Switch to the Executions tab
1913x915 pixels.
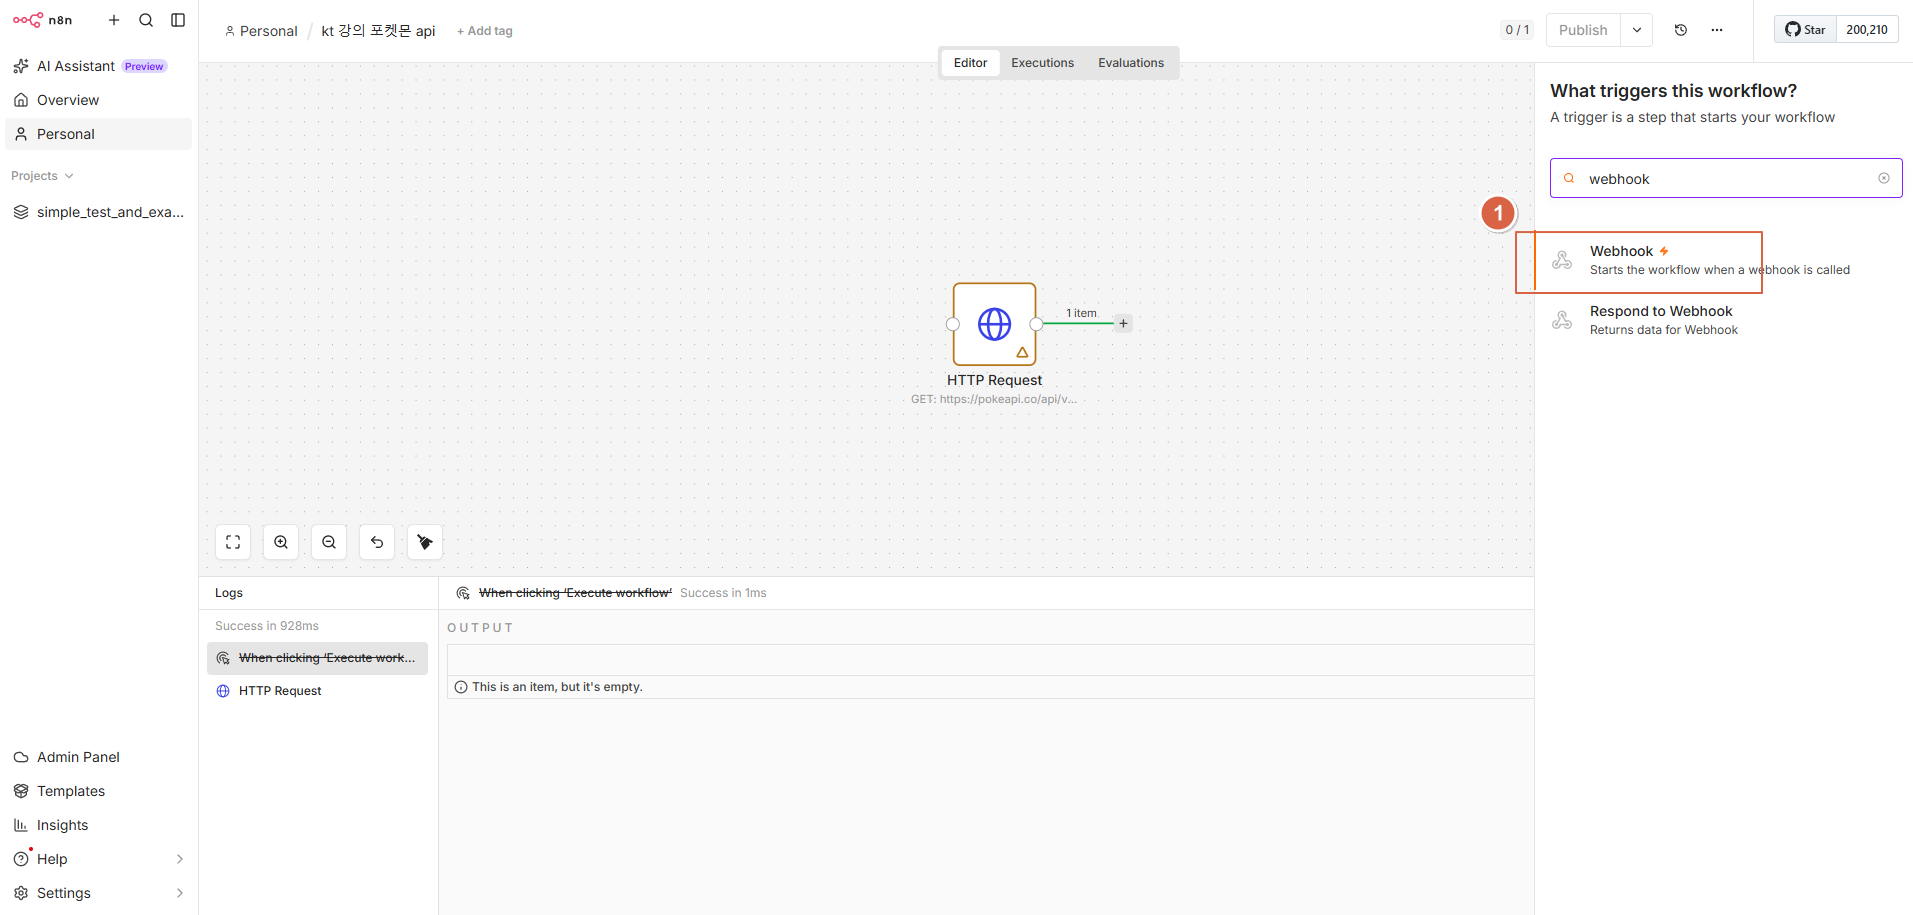click(1042, 63)
